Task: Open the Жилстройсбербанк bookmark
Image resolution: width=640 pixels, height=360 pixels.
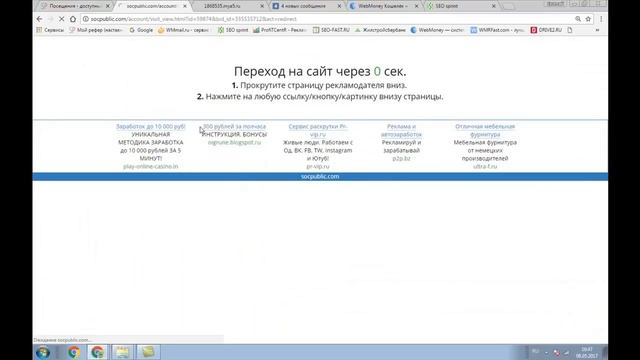Action: click(x=380, y=30)
